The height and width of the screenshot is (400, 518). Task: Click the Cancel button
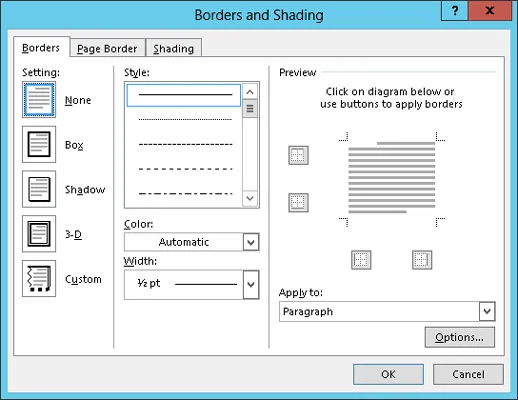pyautogui.click(x=468, y=374)
